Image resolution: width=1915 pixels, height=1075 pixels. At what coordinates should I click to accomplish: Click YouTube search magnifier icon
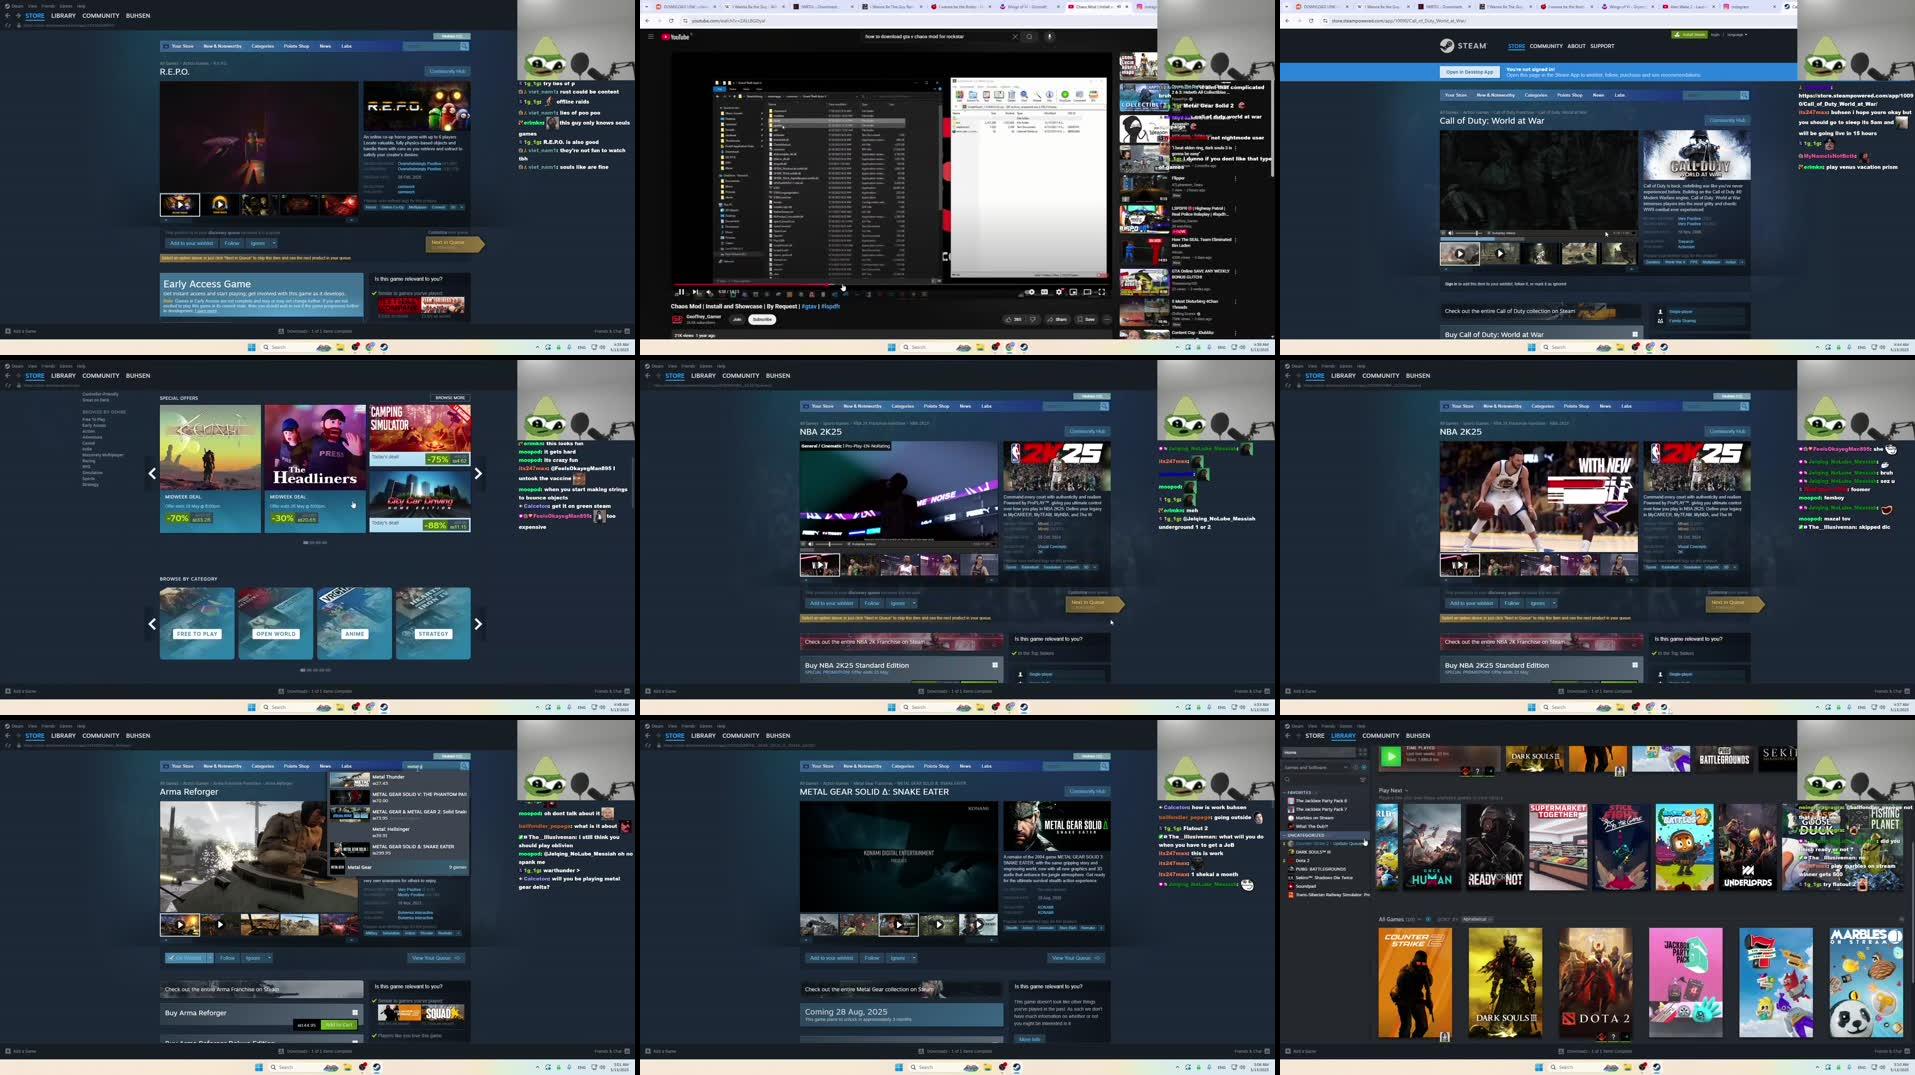click(x=1029, y=36)
